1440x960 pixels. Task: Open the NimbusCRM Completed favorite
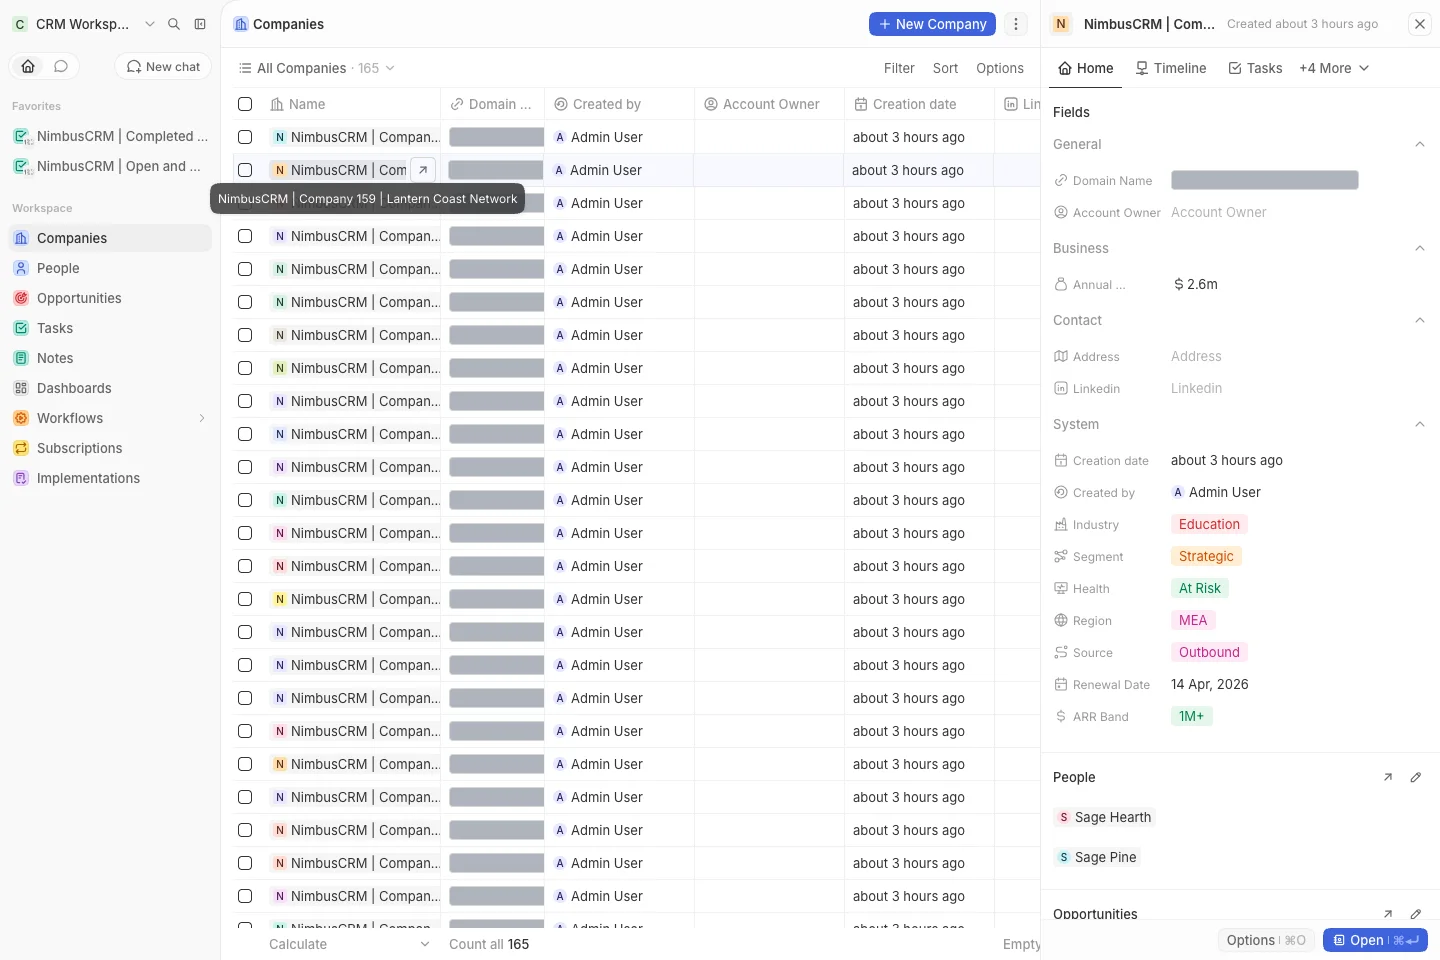tap(110, 136)
